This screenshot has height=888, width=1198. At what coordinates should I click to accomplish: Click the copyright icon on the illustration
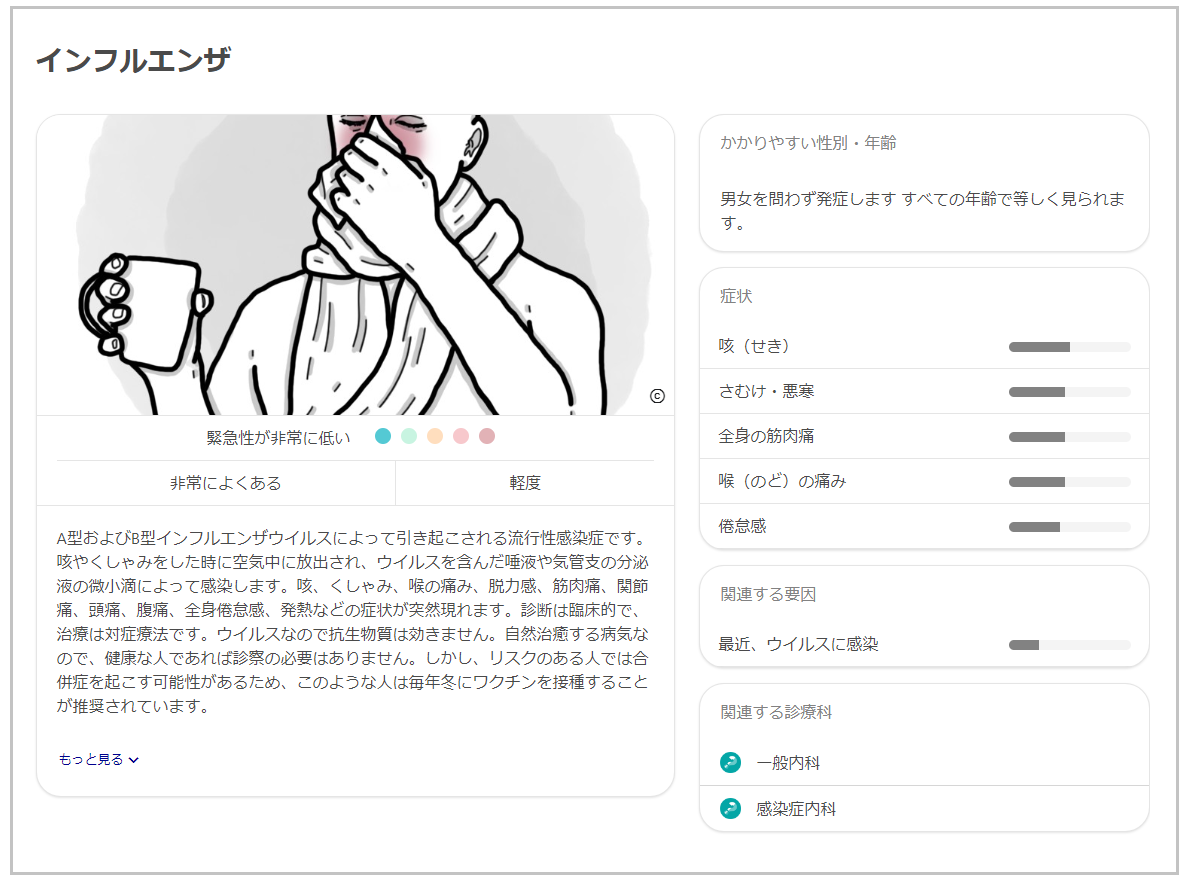[657, 396]
